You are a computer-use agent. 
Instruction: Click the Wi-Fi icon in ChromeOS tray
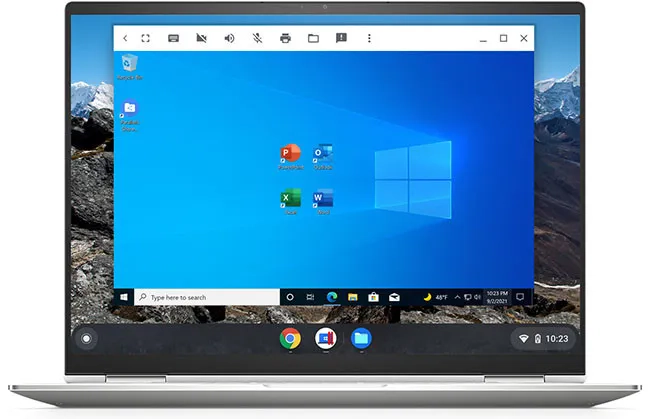[x=524, y=339]
